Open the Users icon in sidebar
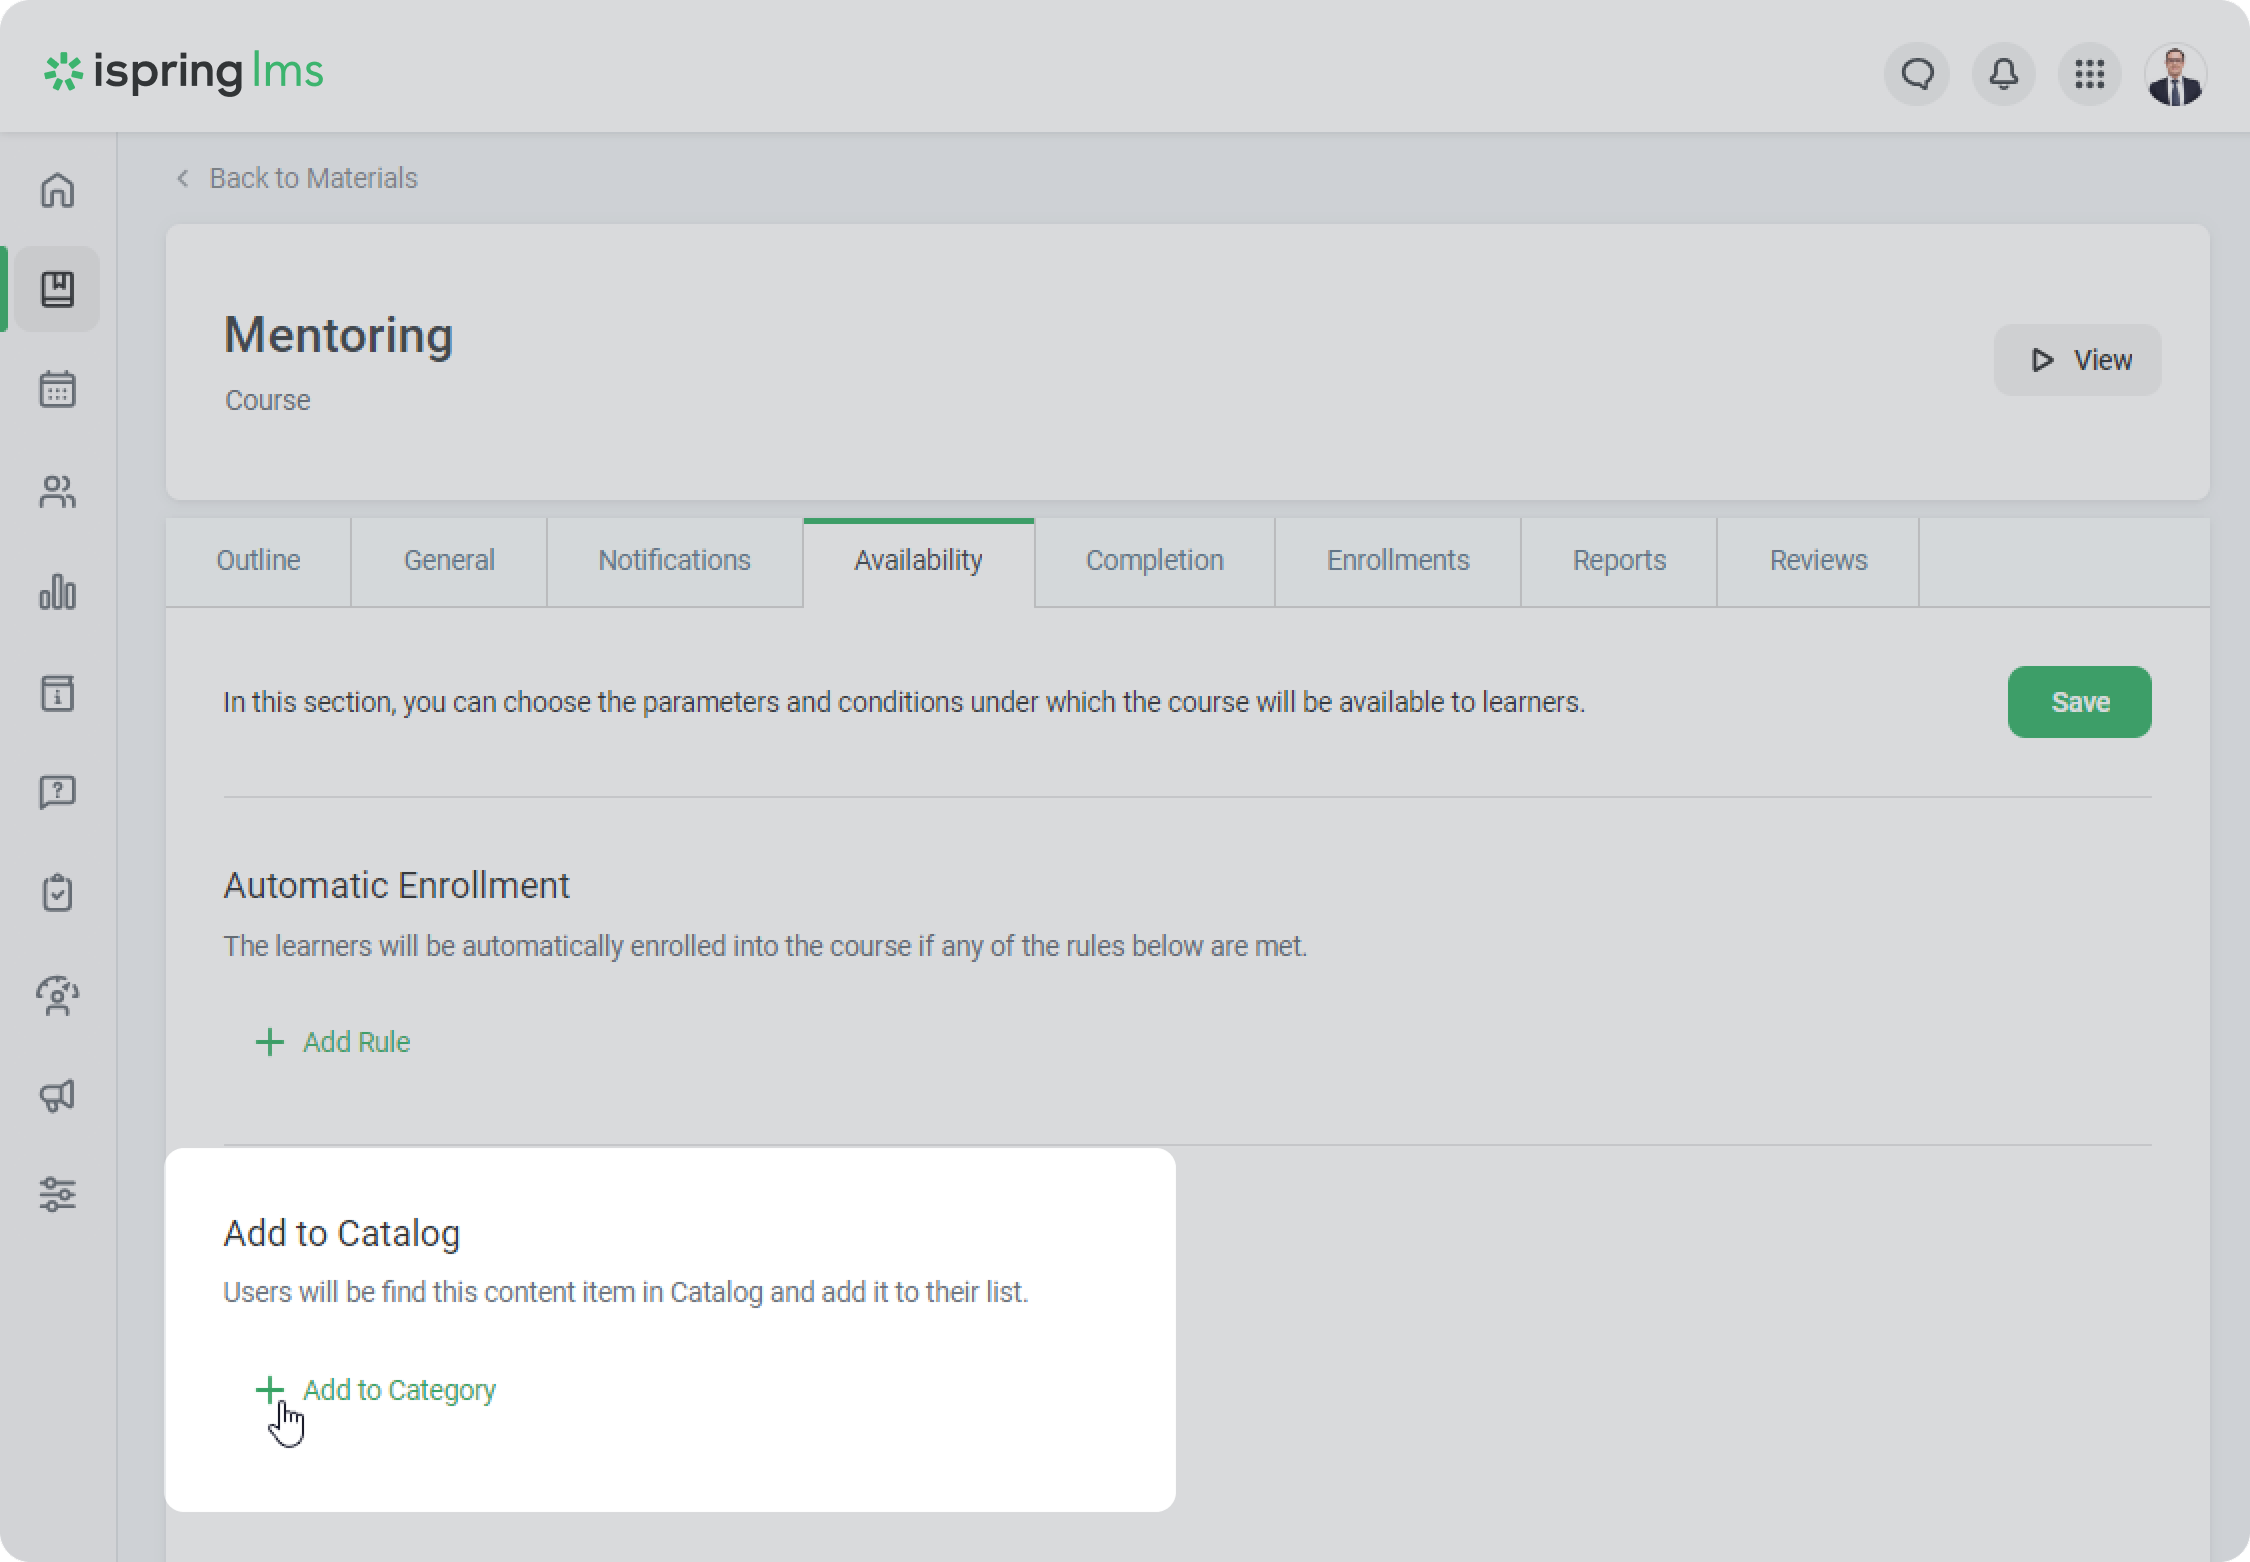Image resolution: width=2250 pixels, height=1562 pixels. click(57, 491)
